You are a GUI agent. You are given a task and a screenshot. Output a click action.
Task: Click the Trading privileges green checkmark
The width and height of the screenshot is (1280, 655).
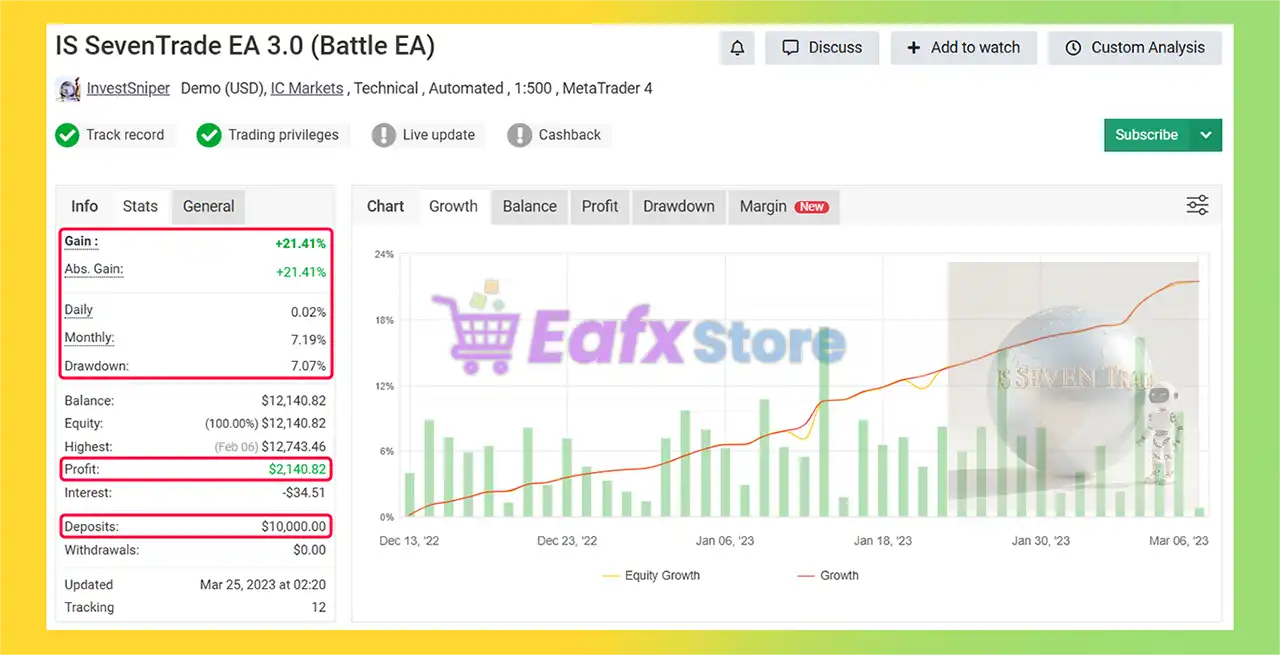click(209, 135)
